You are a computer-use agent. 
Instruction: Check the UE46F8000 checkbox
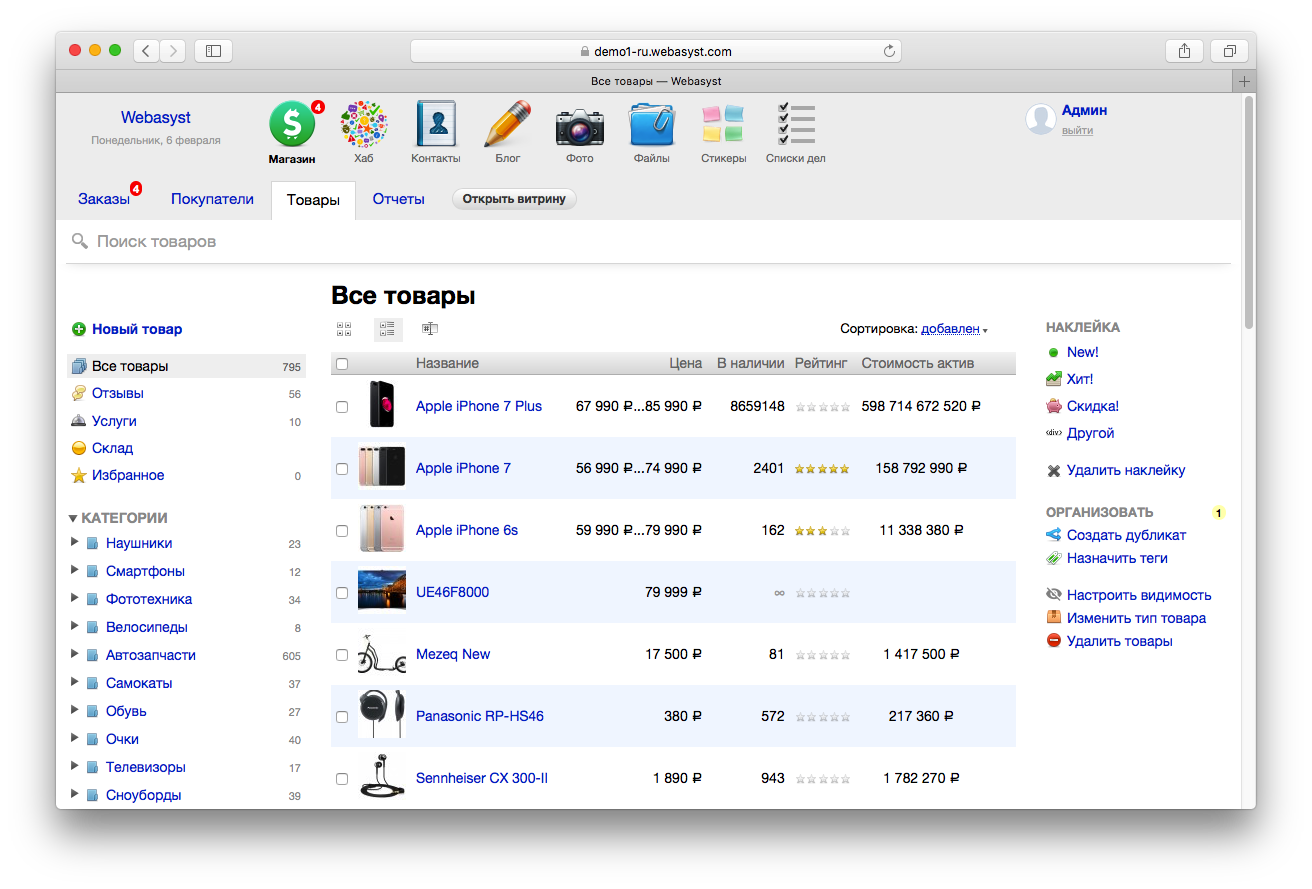(342, 593)
